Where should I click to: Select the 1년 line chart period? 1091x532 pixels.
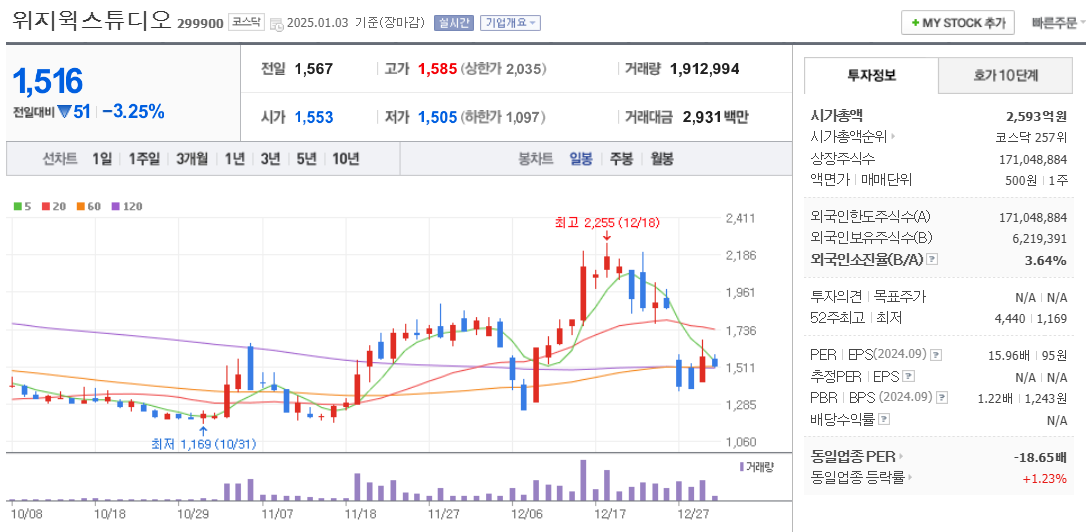(x=234, y=159)
